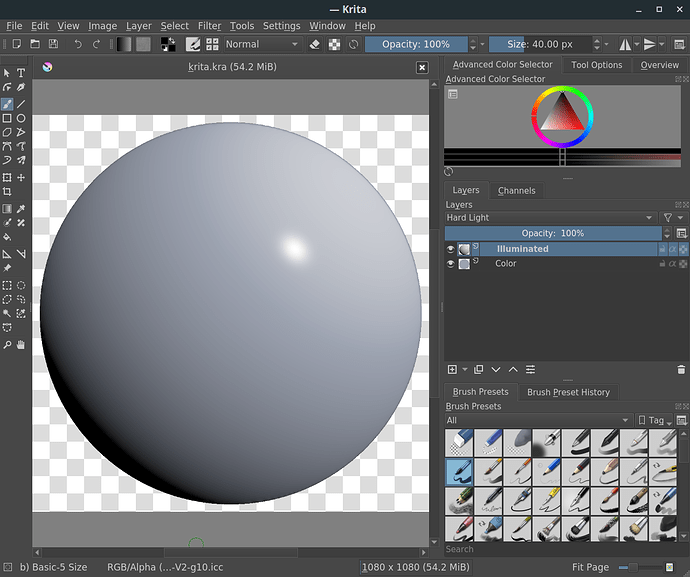Hide the Illuminated layer with eye icon
This screenshot has height=577, width=690.
(x=451, y=249)
